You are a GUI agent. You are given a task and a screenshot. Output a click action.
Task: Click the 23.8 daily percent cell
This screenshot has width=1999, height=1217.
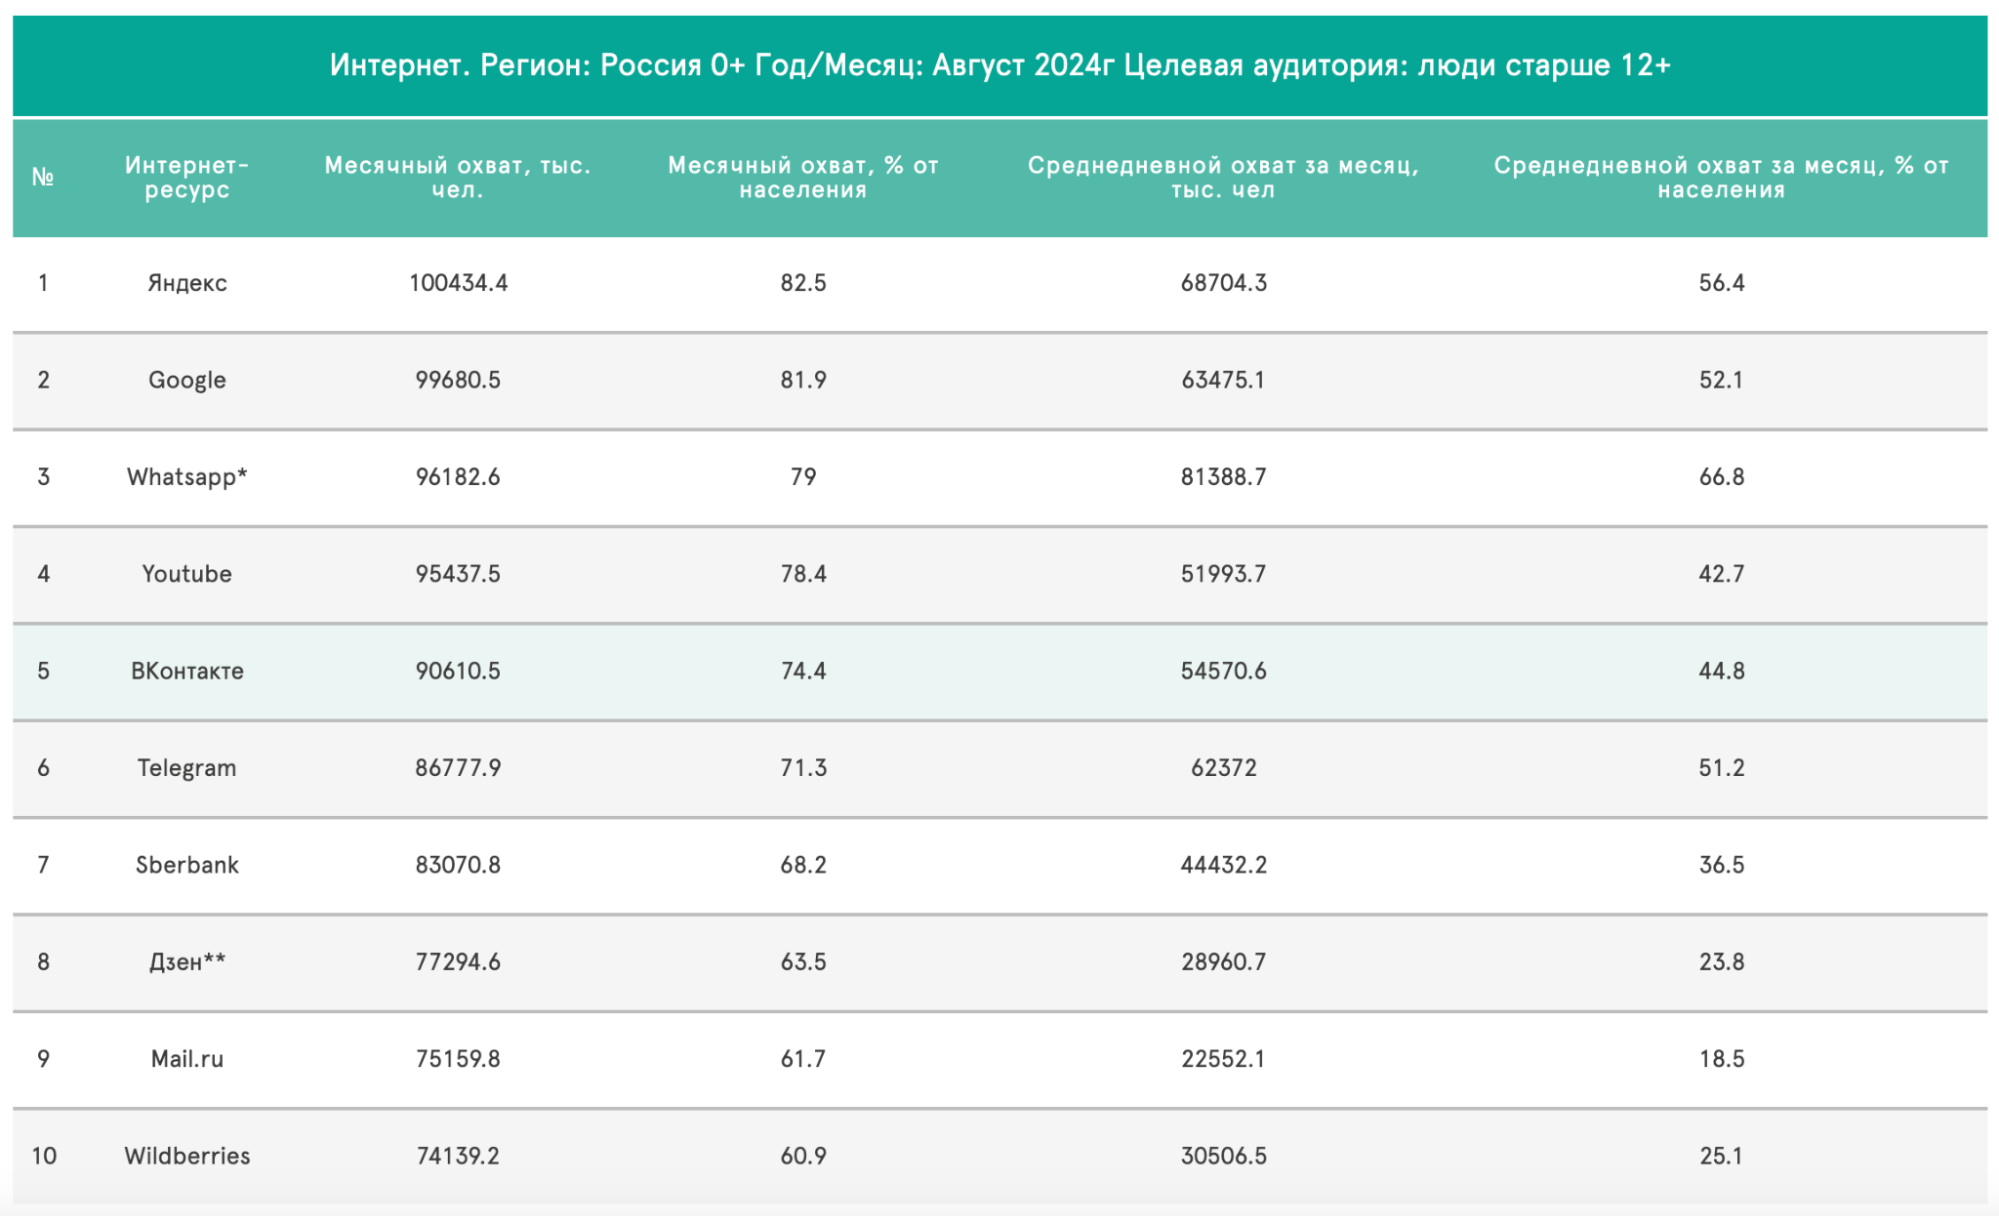[x=1721, y=962]
